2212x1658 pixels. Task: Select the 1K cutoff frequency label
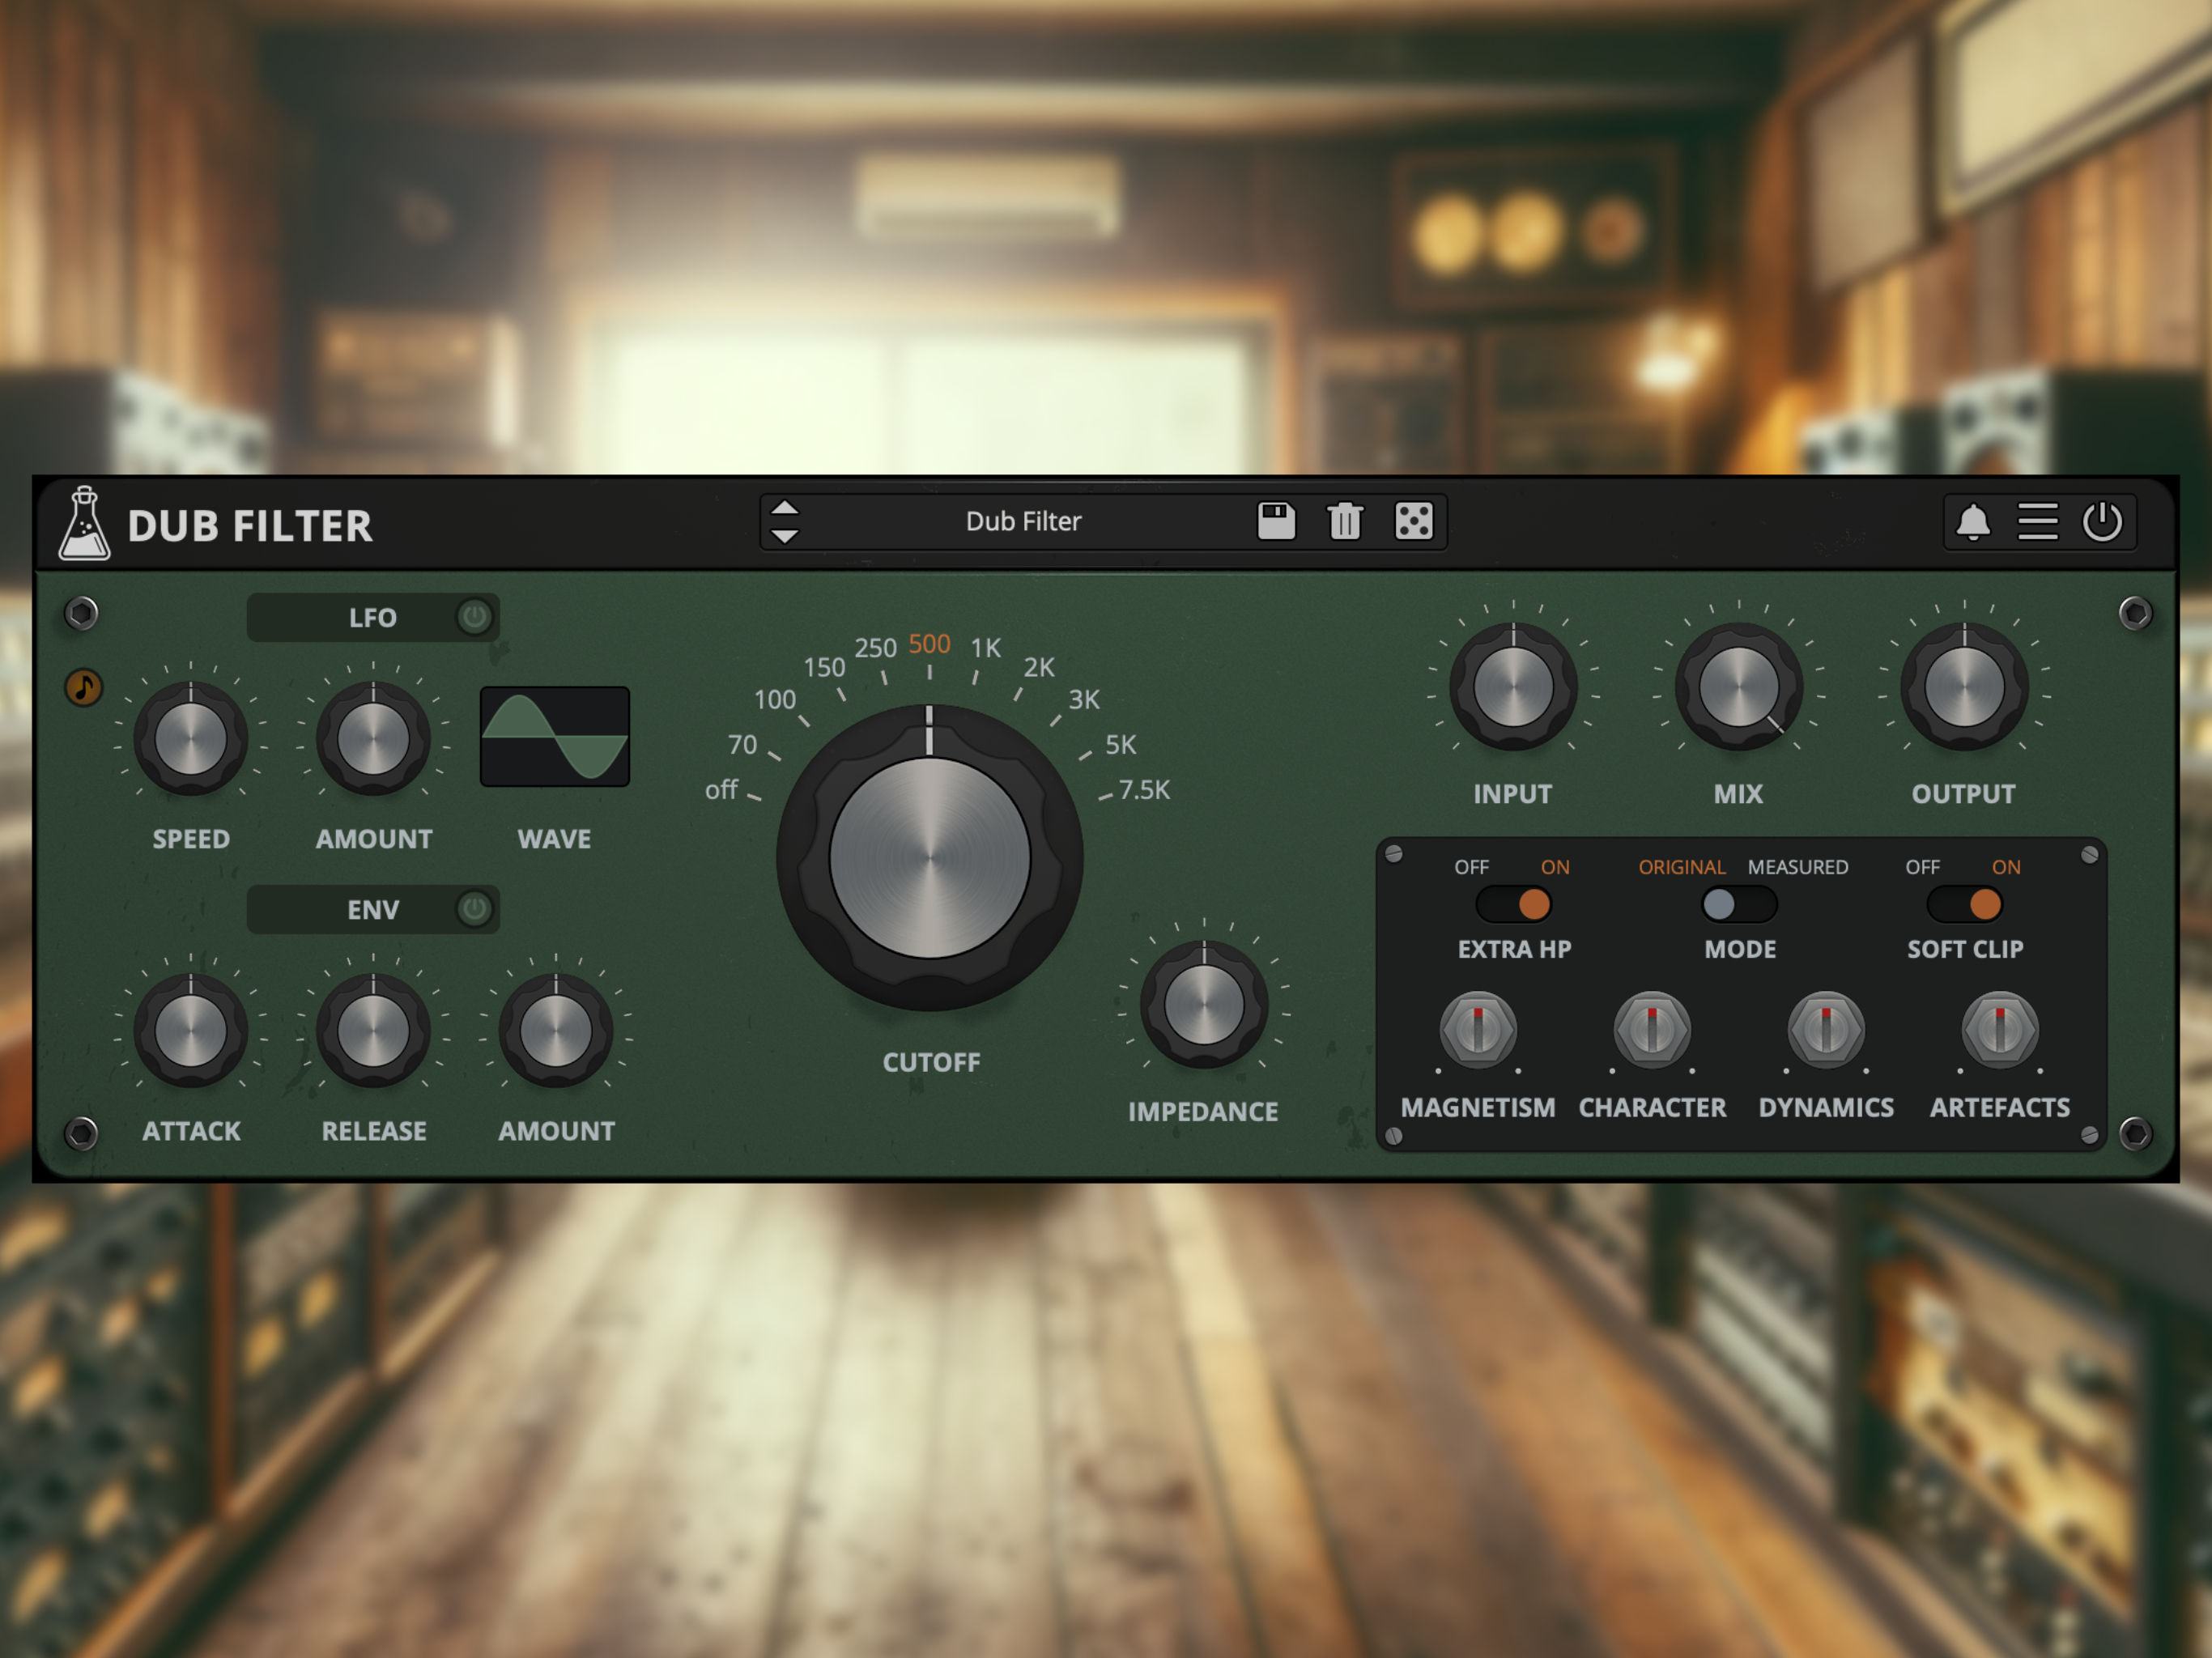pos(986,648)
